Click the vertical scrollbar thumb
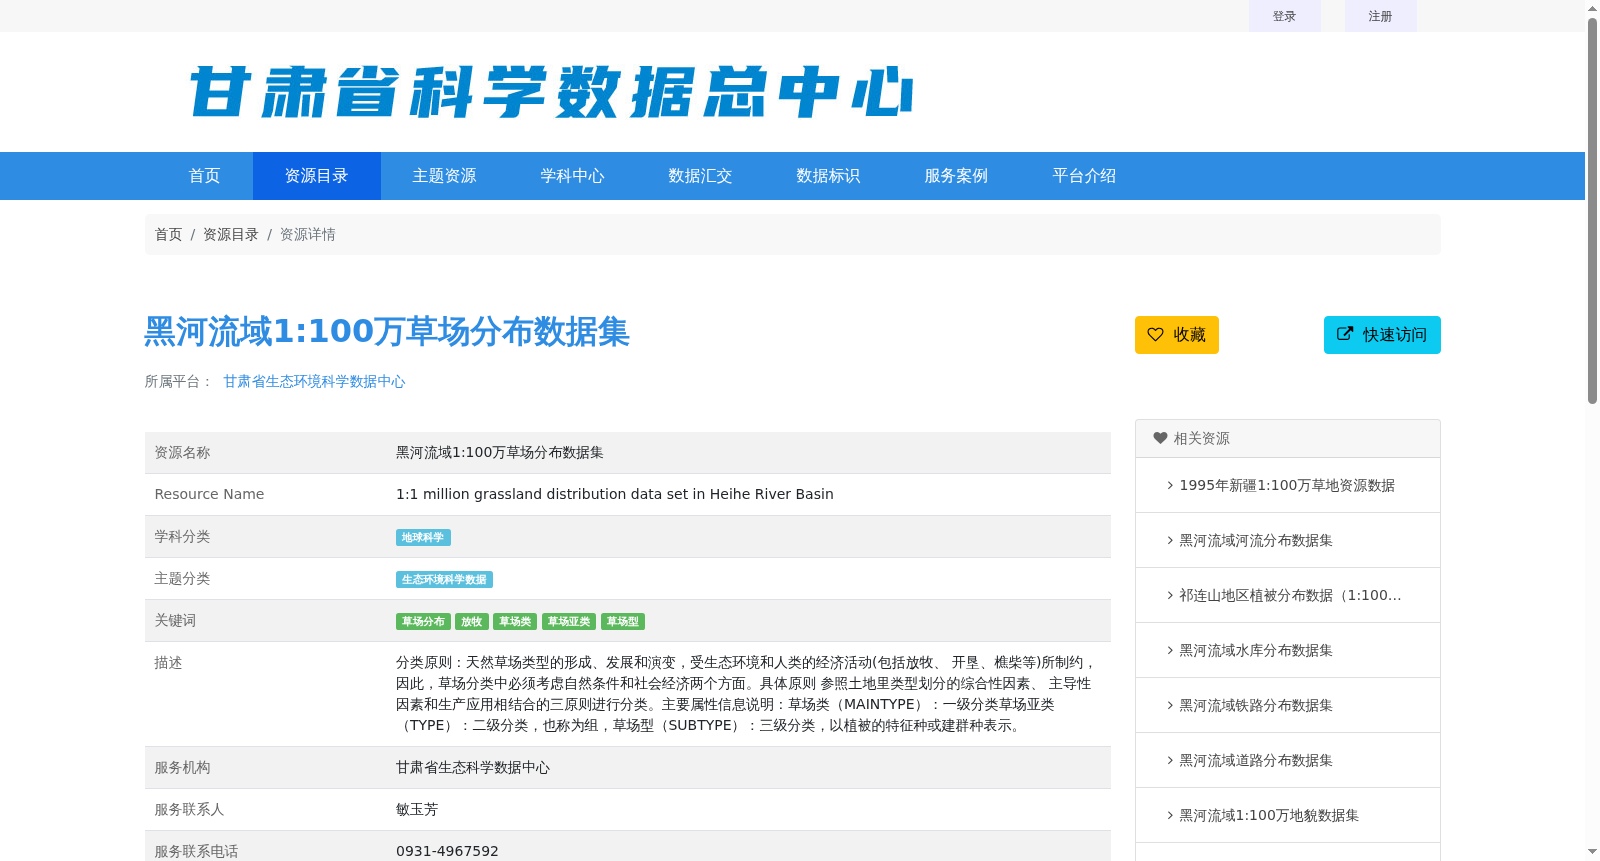 (x=1592, y=210)
